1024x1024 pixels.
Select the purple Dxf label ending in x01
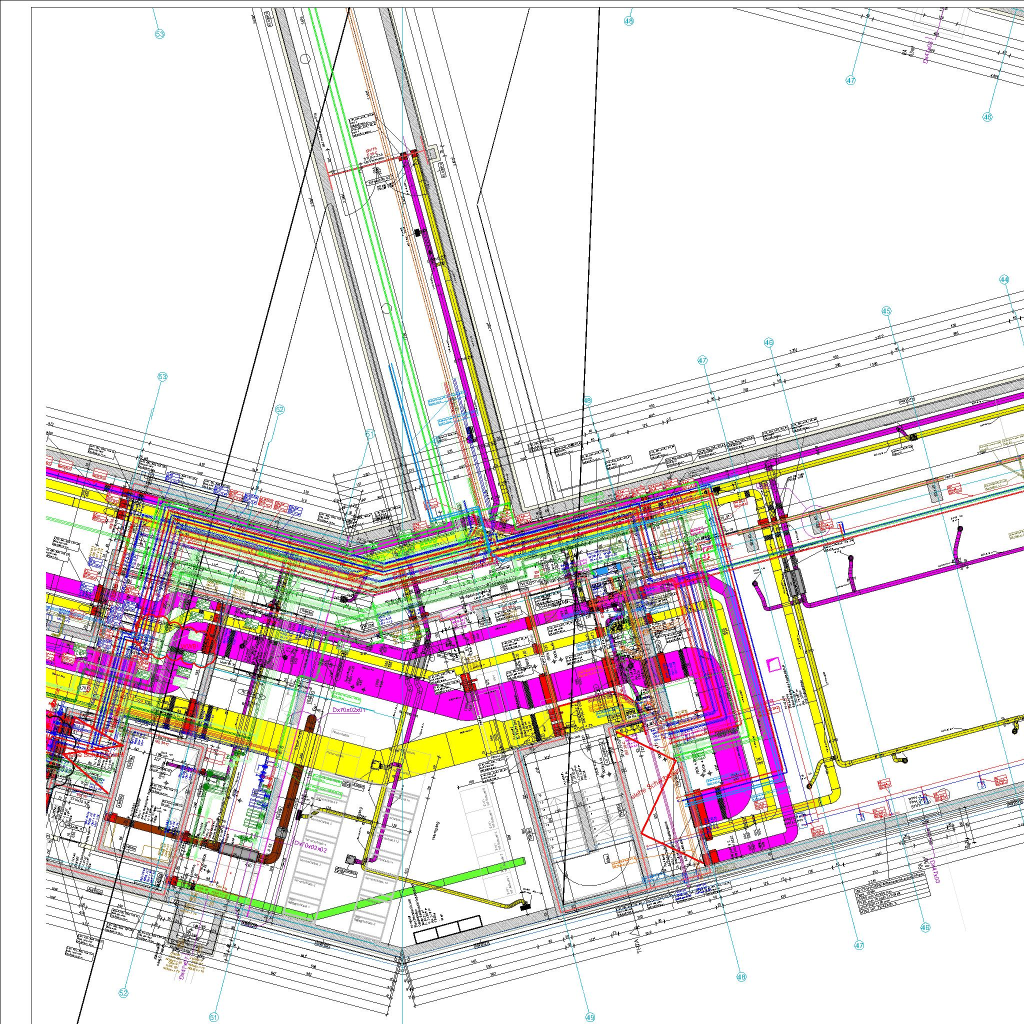pos(349,709)
